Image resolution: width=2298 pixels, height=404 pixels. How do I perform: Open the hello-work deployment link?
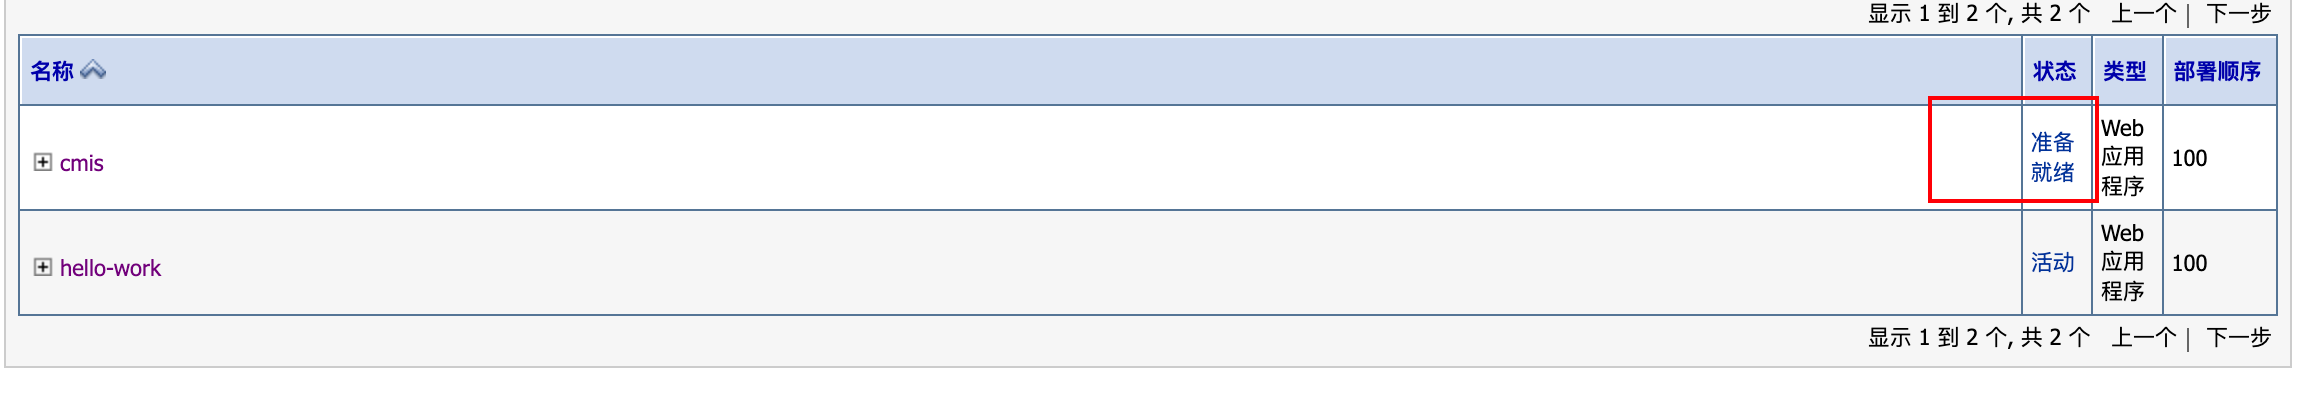110,268
